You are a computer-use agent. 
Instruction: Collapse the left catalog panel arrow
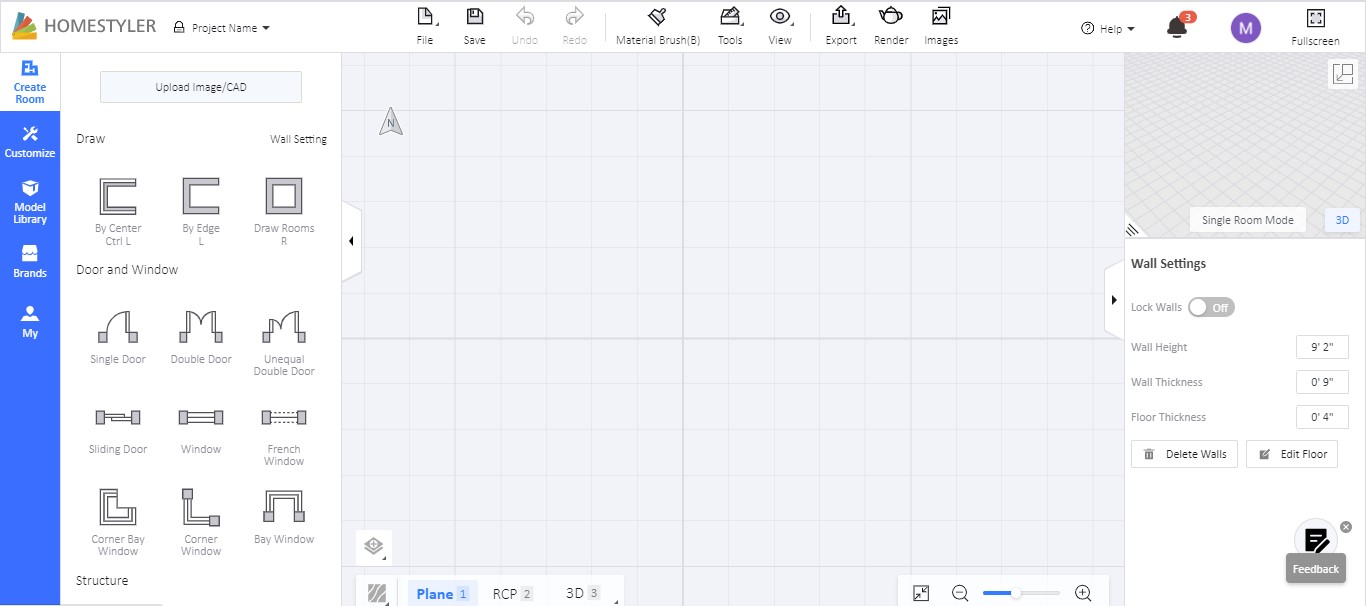(x=351, y=241)
